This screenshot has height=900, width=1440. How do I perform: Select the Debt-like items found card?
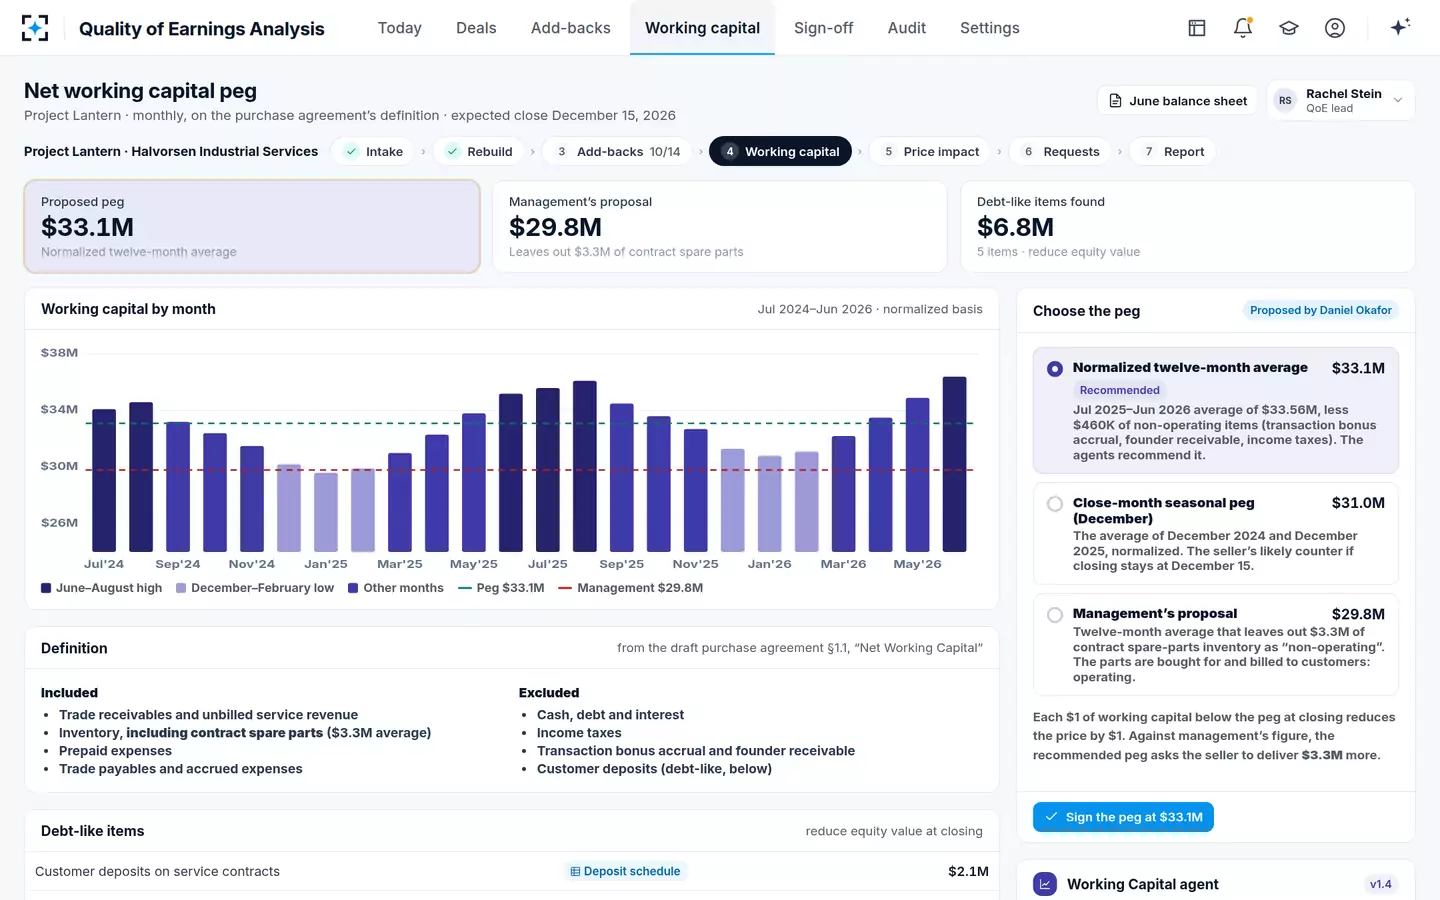tap(1188, 226)
